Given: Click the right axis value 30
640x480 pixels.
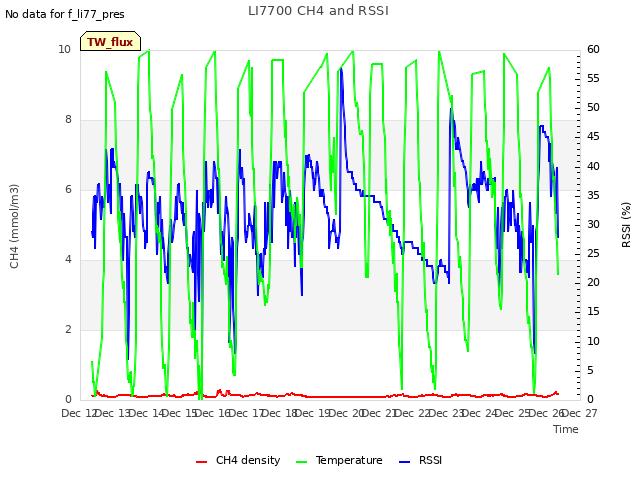Looking at the screenshot, I should [x=593, y=224].
